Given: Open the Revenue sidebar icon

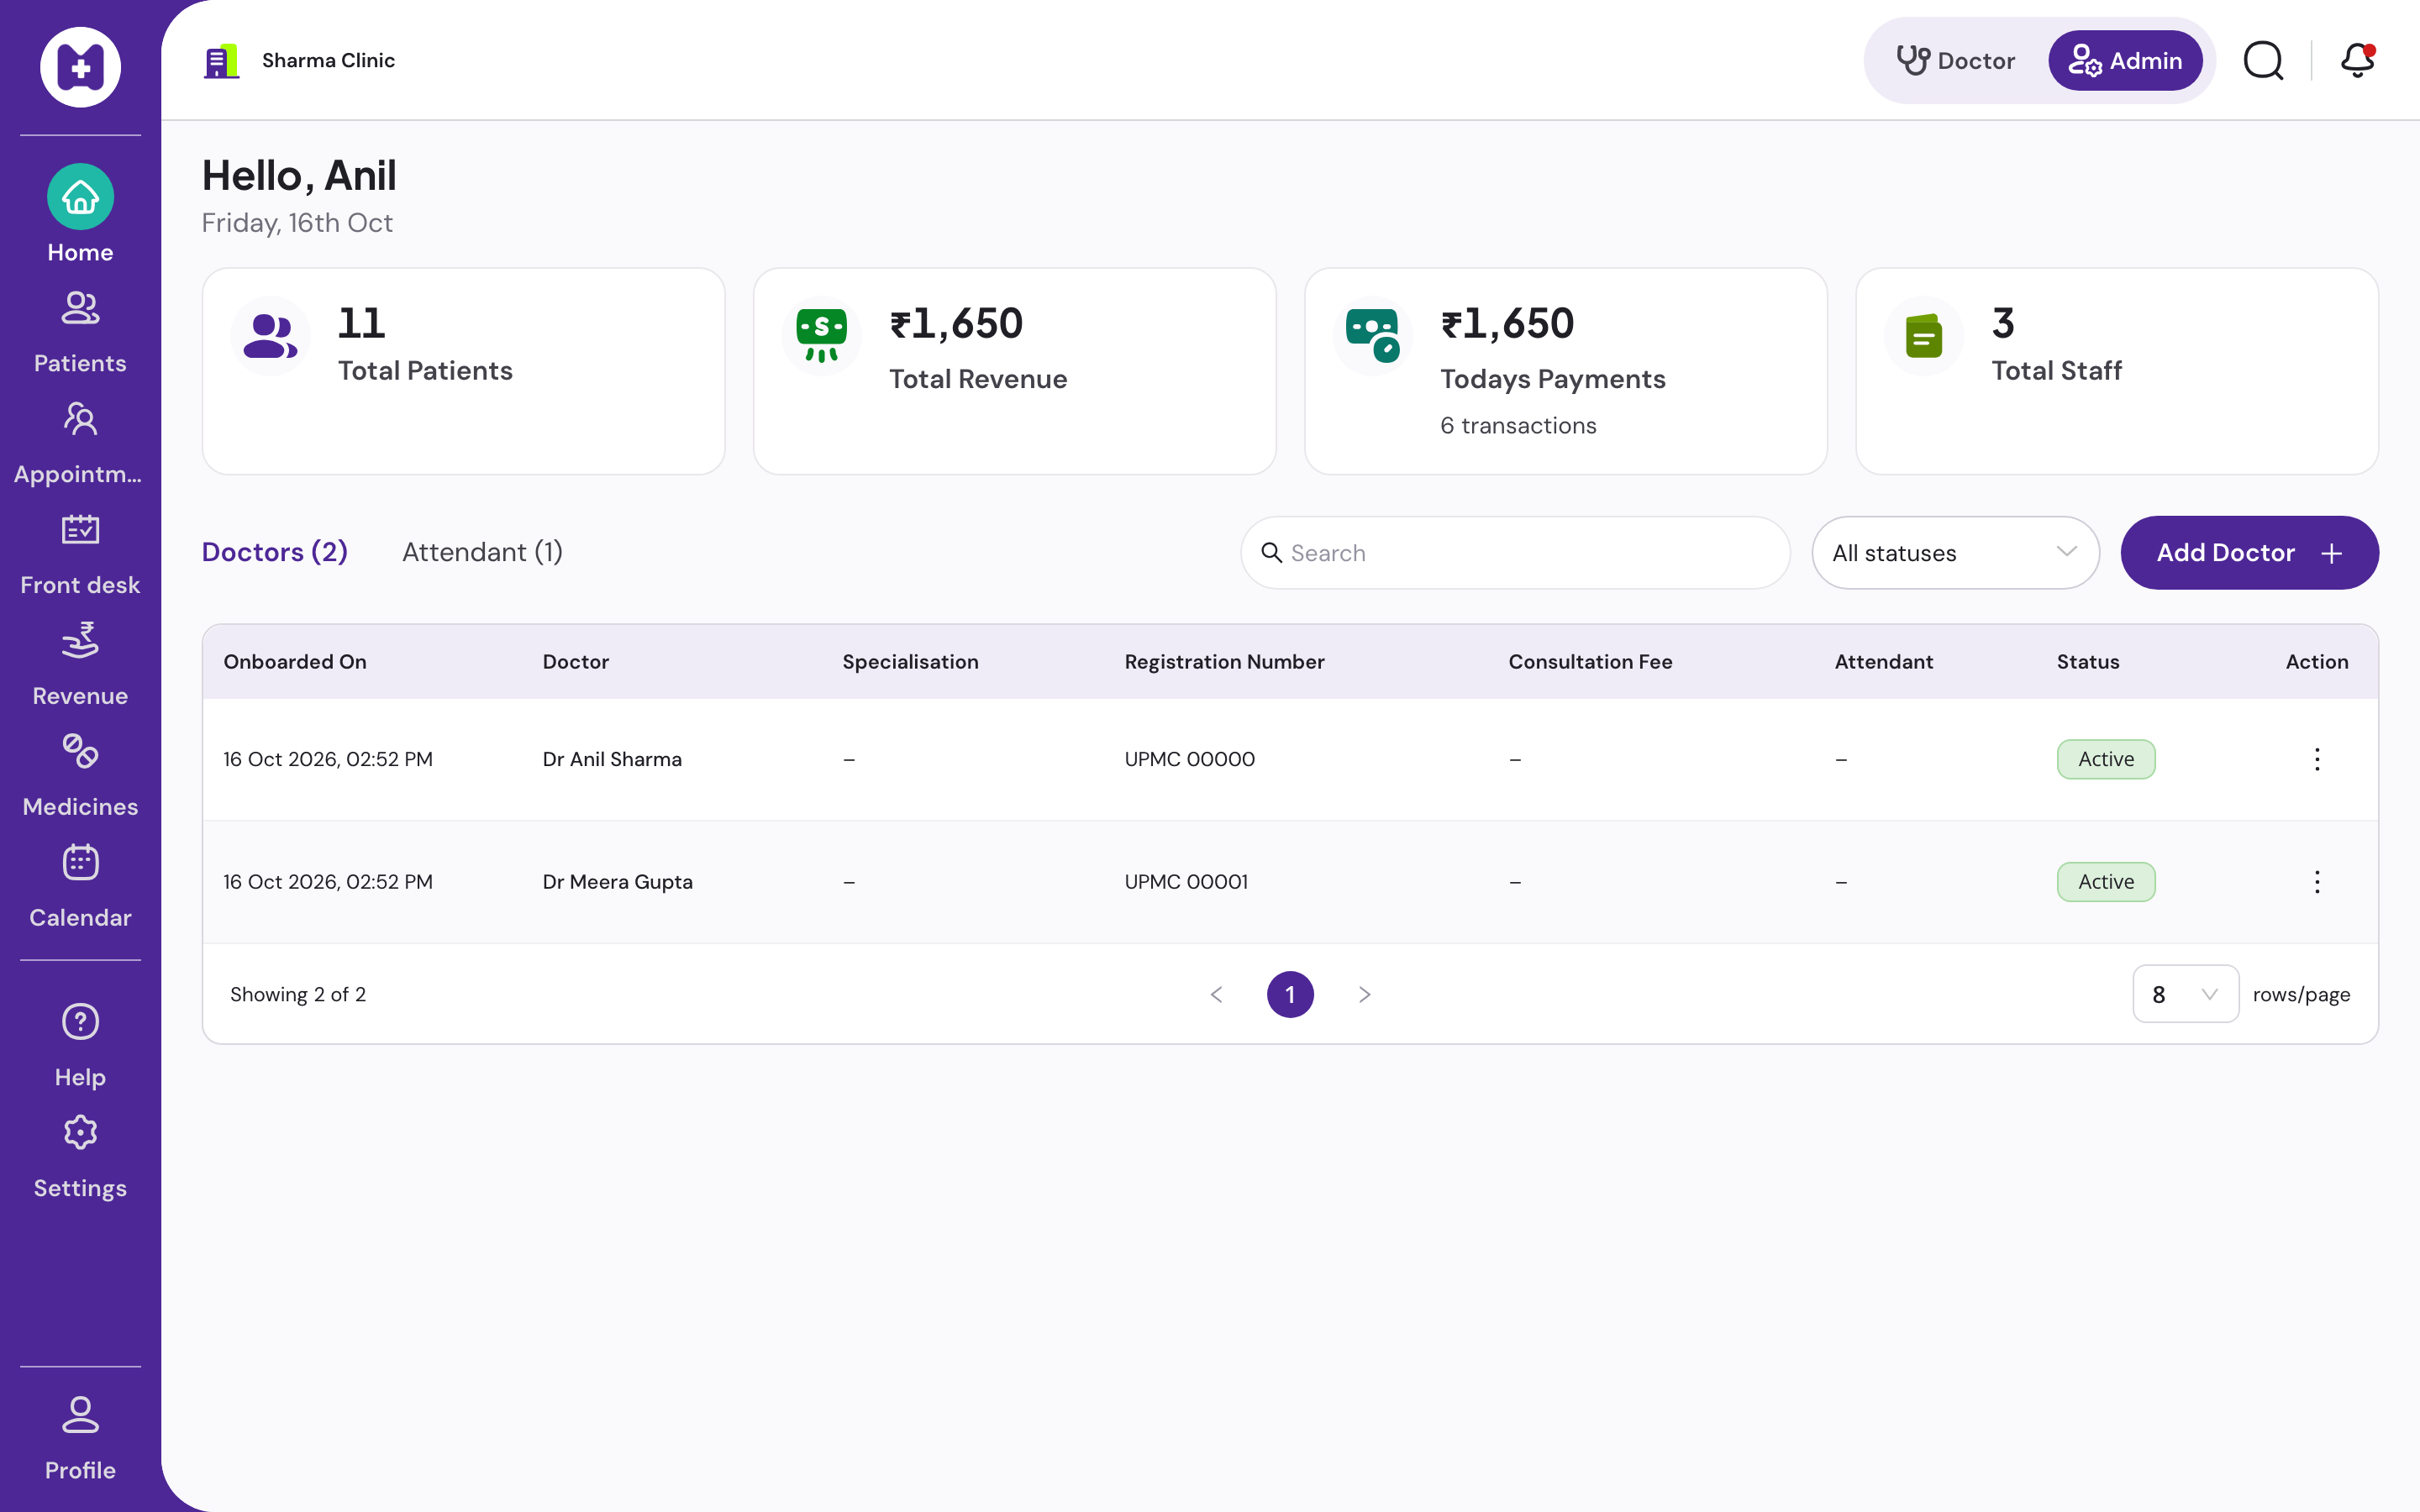Looking at the screenshot, I should (80, 641).
